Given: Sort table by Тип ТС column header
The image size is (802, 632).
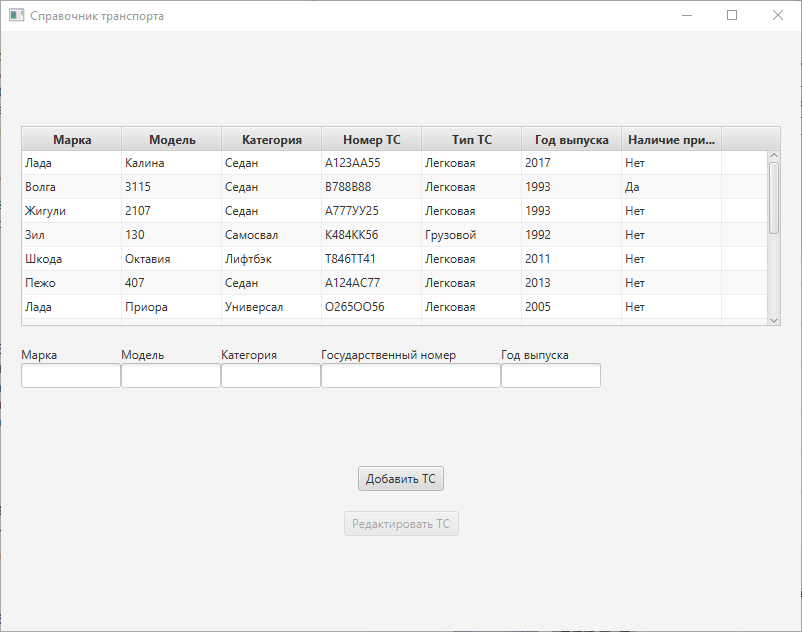Looking at the screenshot, I should click(x=471, y=139).
